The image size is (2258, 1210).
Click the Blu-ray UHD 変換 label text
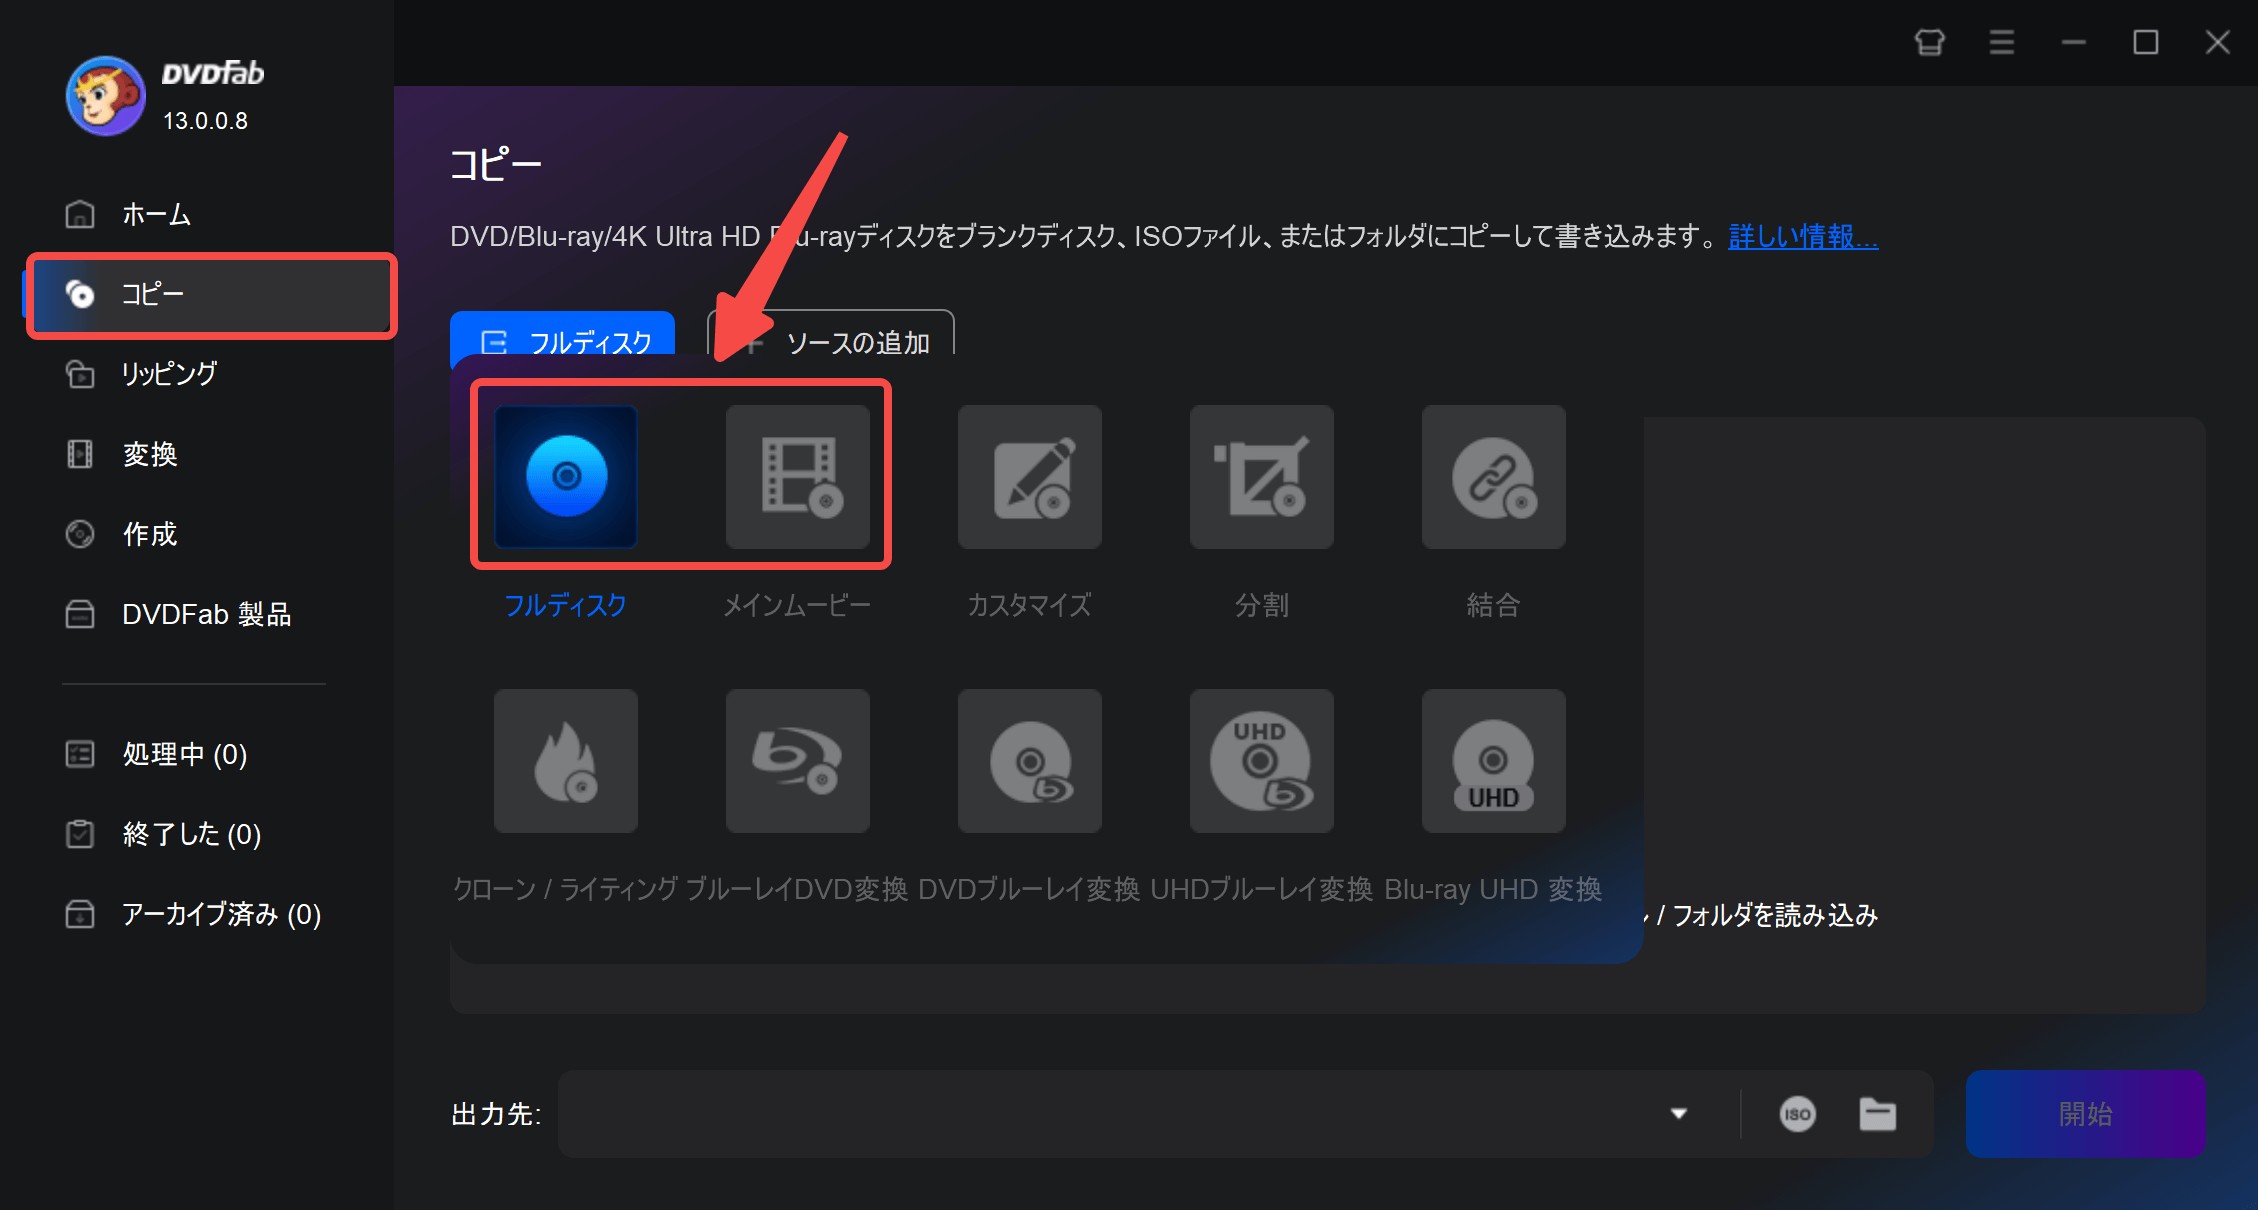point(1493,889)
